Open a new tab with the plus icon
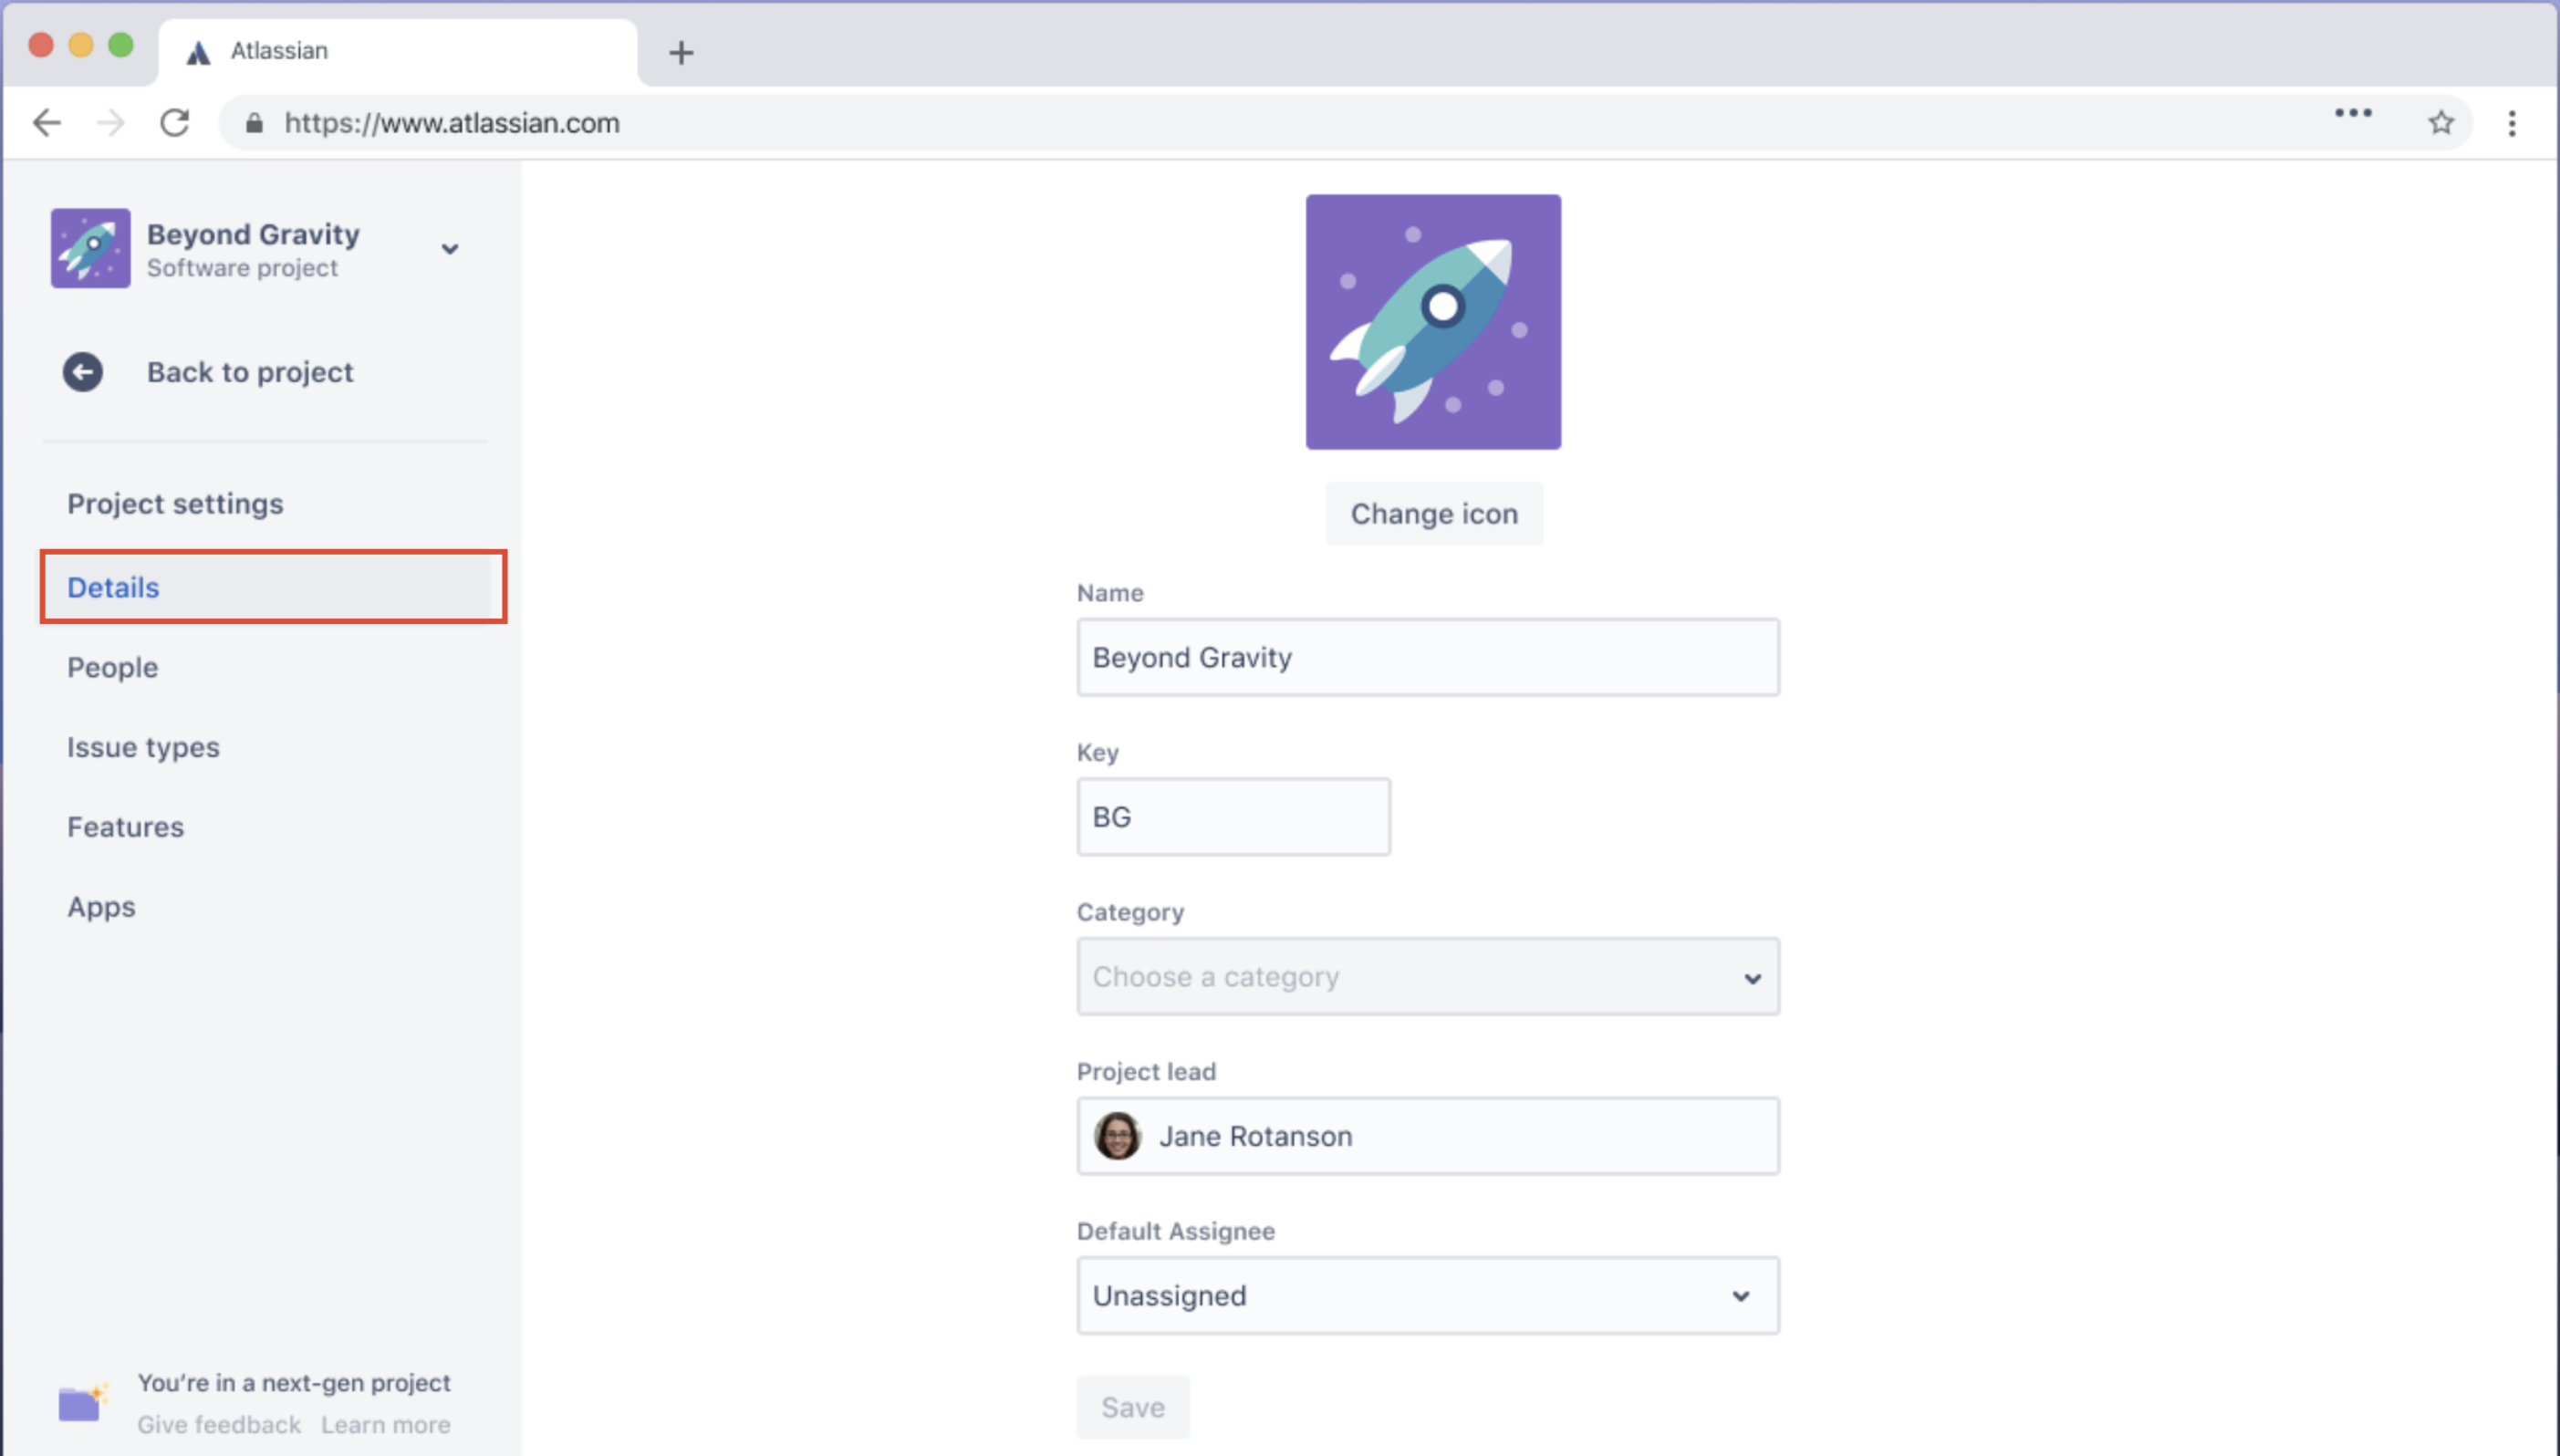This screenshot has width=2560, height=1456. (681, 52)
